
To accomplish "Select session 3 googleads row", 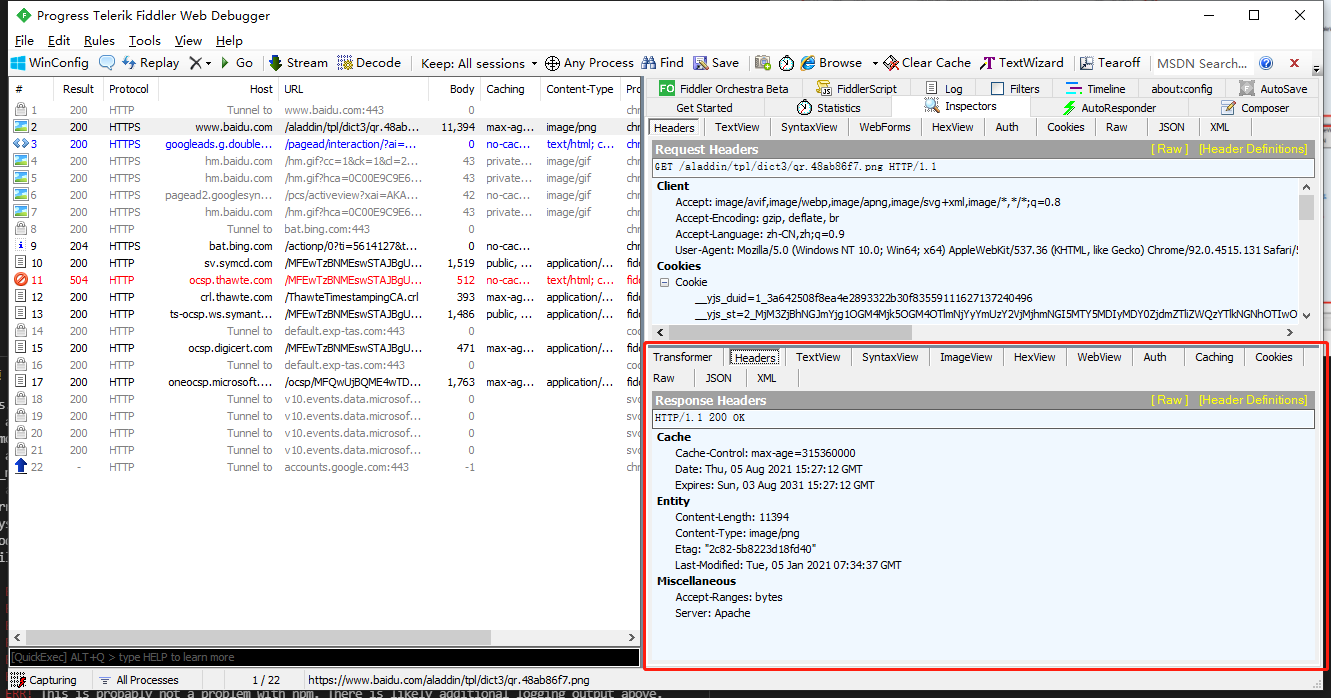I will click(325, 144).
